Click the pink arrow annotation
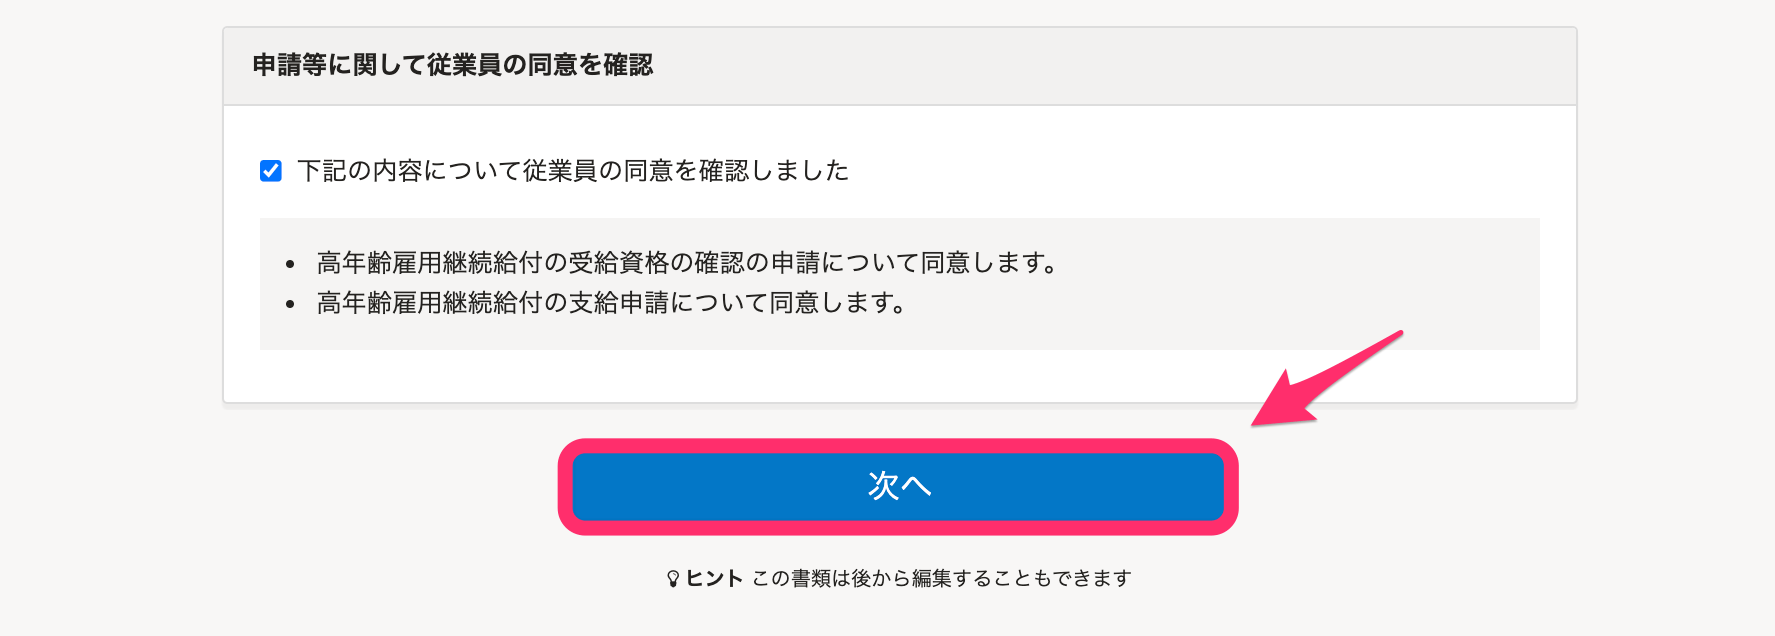The image size is (1775, 636). pos(1327,378)
